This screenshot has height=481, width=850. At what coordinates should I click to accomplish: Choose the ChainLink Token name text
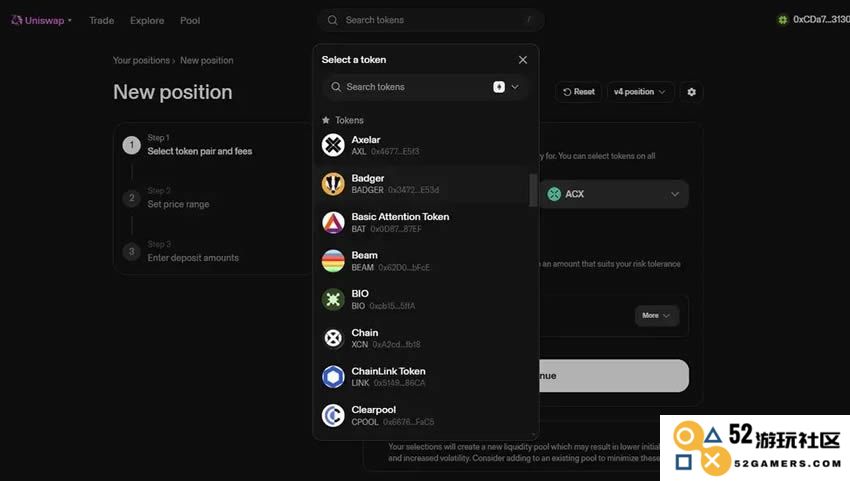pos(388,371)
